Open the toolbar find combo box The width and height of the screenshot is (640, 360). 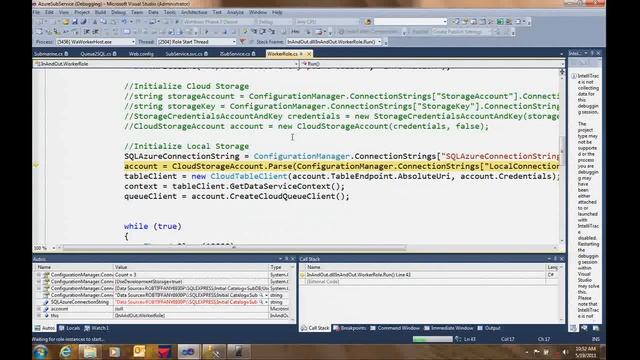[x=410, y=22]
